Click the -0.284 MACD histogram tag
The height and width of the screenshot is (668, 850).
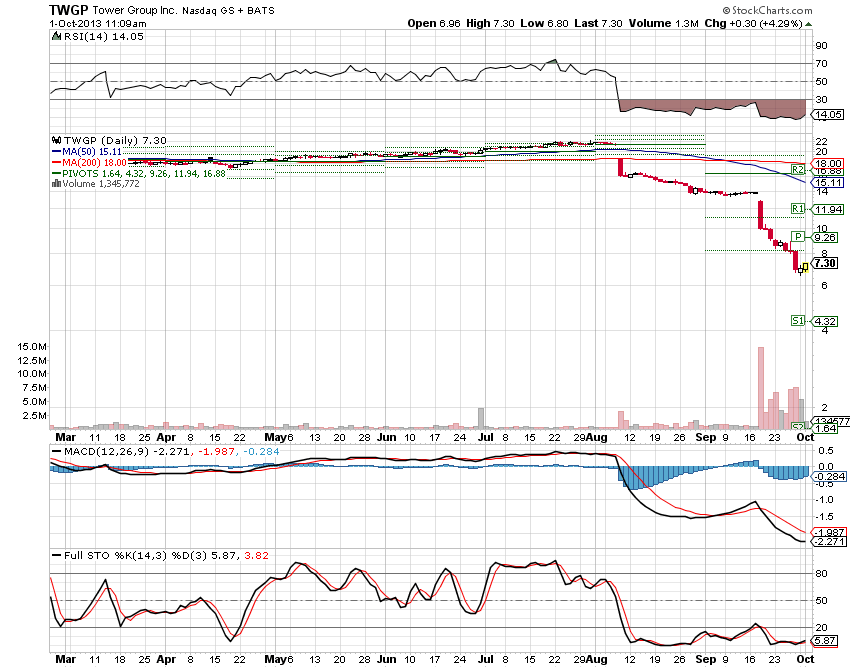point(828,477)
